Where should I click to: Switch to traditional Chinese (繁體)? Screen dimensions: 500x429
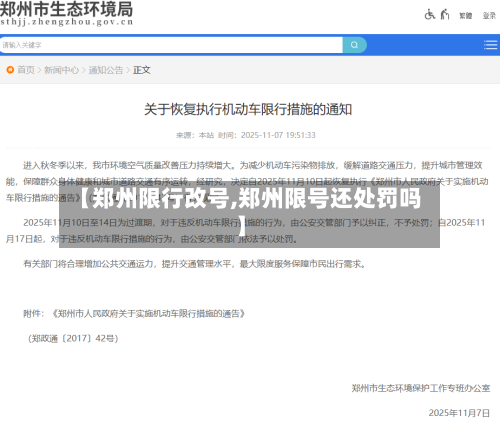466,16
